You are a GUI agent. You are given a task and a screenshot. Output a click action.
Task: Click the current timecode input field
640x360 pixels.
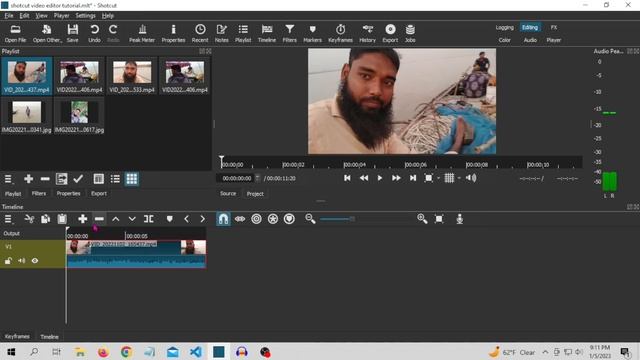(237, 178)
